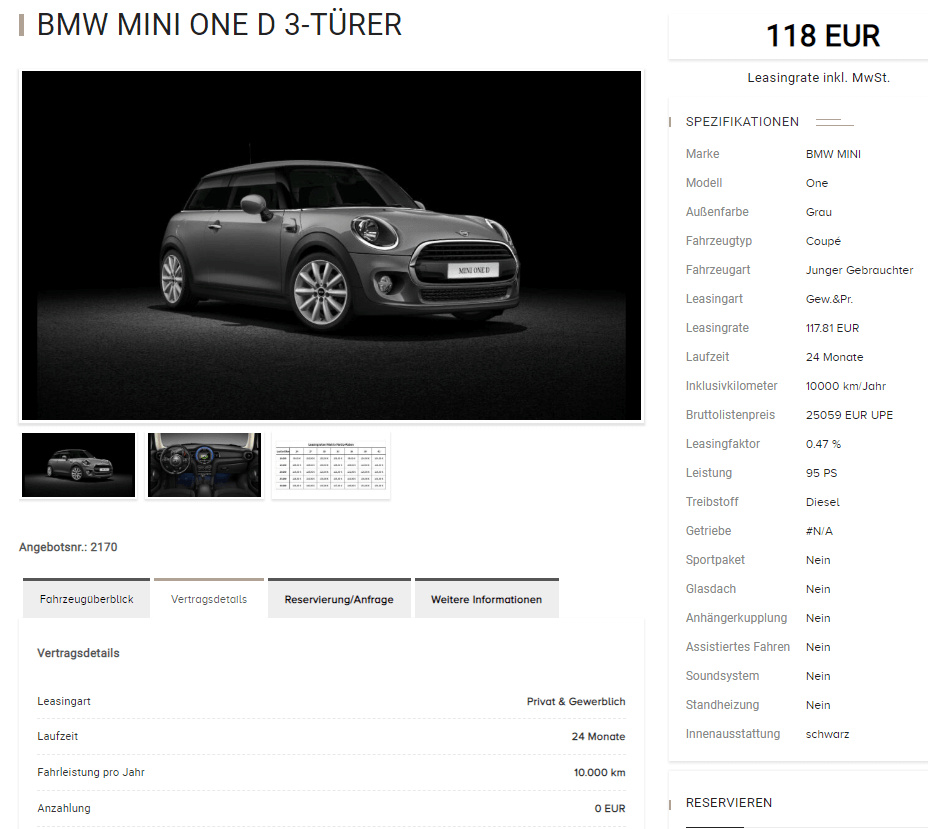Click the Leasingrate inkl. MwSt. caption
This screenshot has width=928, height=829.
pos(819,78)
